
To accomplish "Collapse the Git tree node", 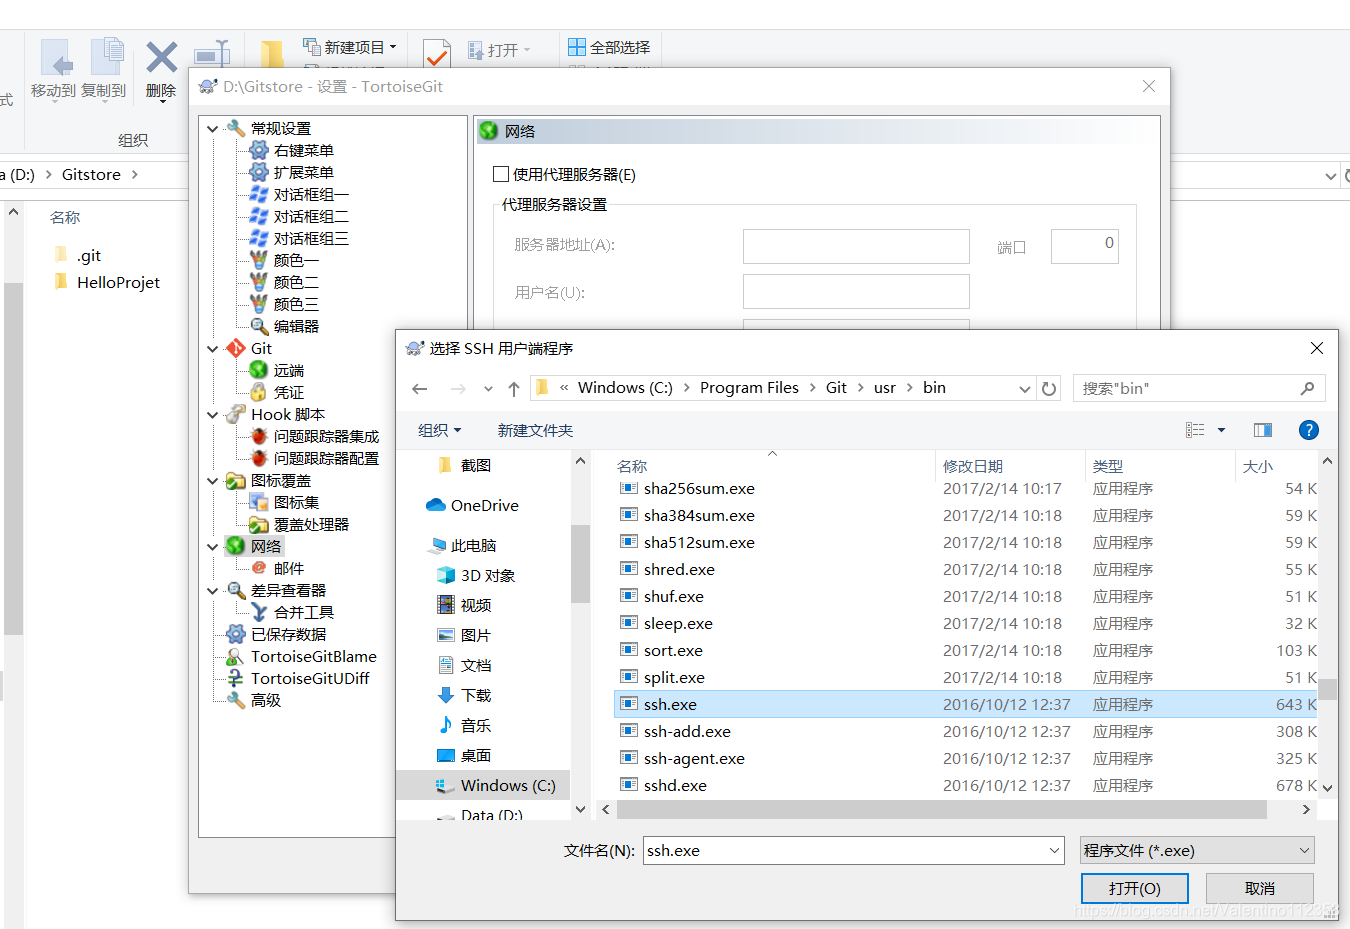I will click(213, 348).
